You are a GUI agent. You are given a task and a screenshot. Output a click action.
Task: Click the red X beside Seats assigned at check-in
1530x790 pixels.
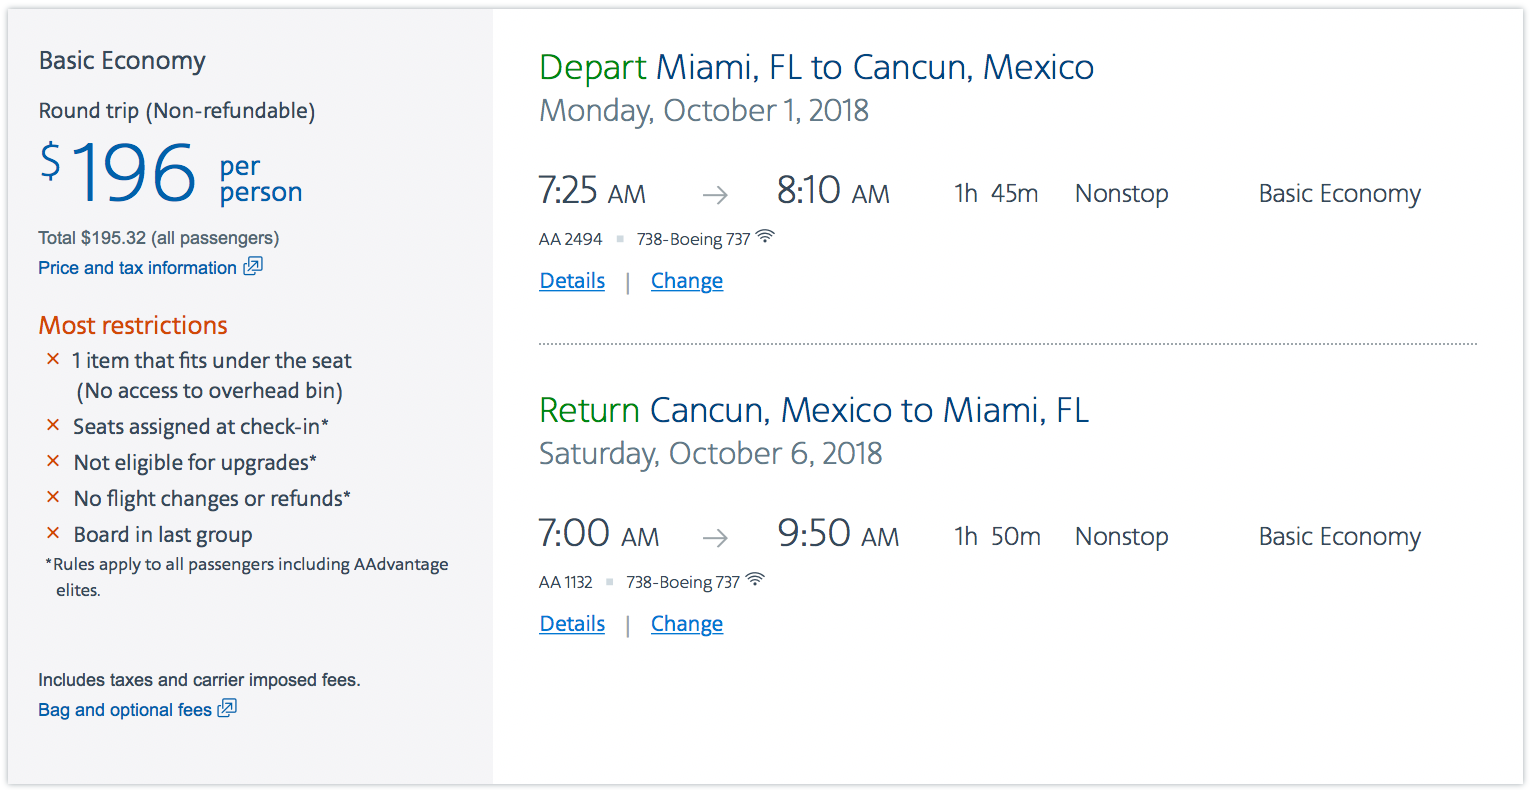(53, 425)
